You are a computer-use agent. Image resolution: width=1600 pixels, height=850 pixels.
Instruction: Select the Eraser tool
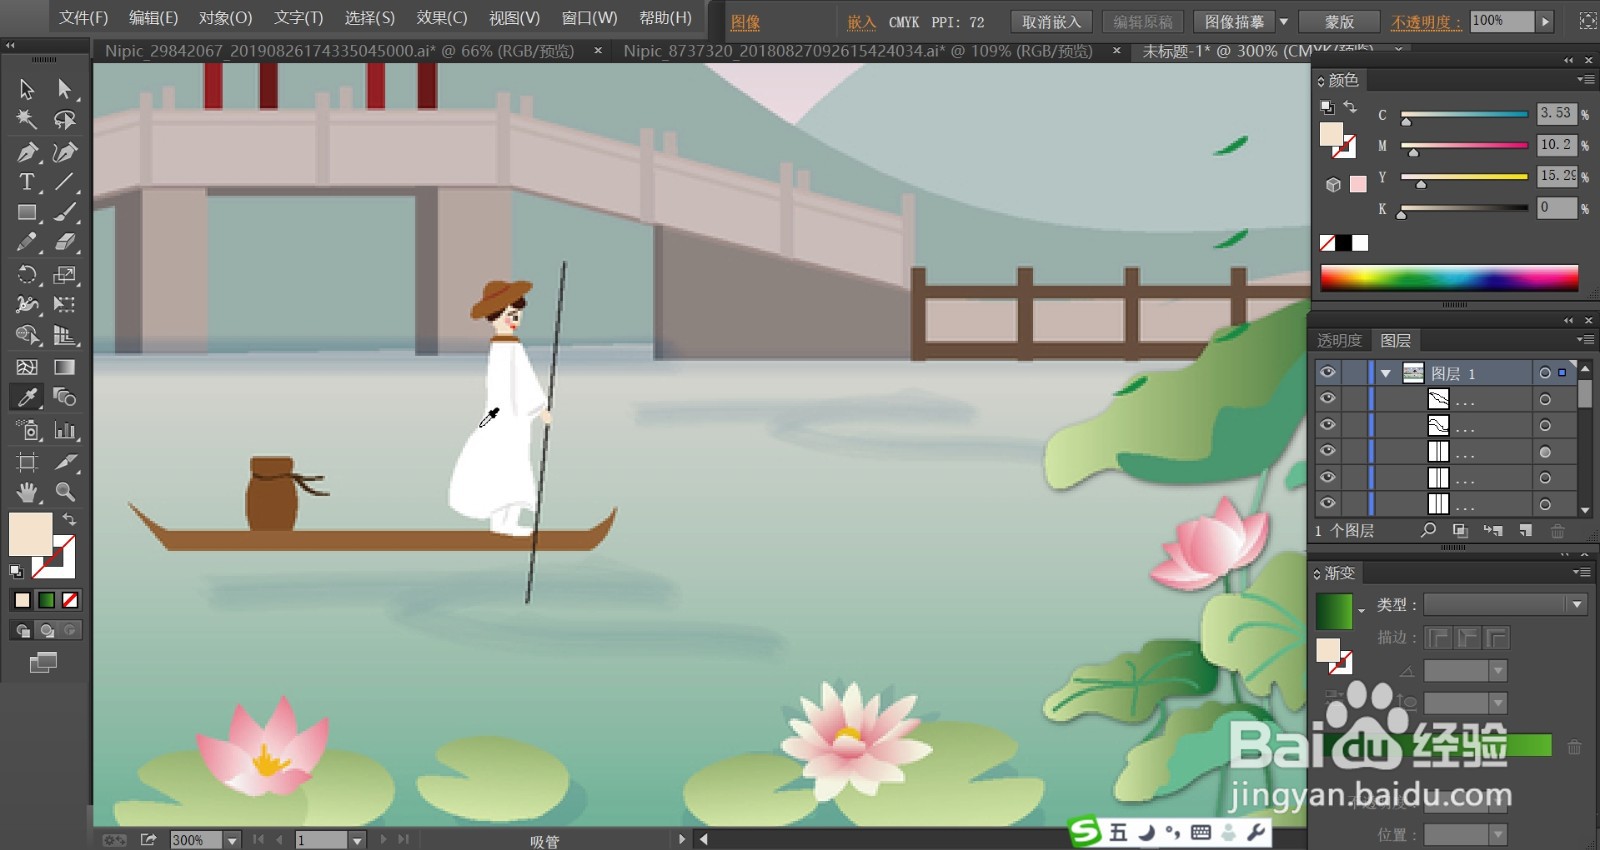coord(65,242)
